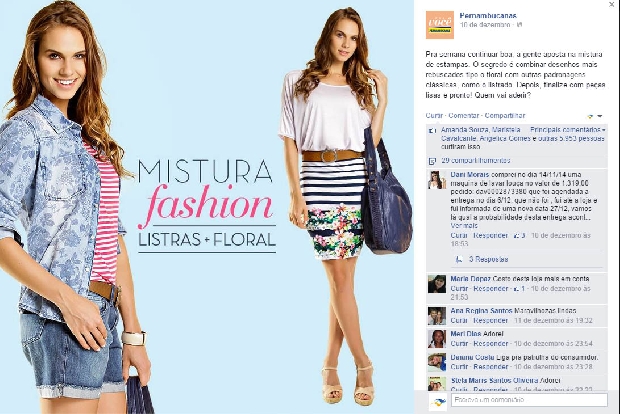Open the reaction options arrow next to Compartilhar
The image size is (620, 414).
[600, 116]
